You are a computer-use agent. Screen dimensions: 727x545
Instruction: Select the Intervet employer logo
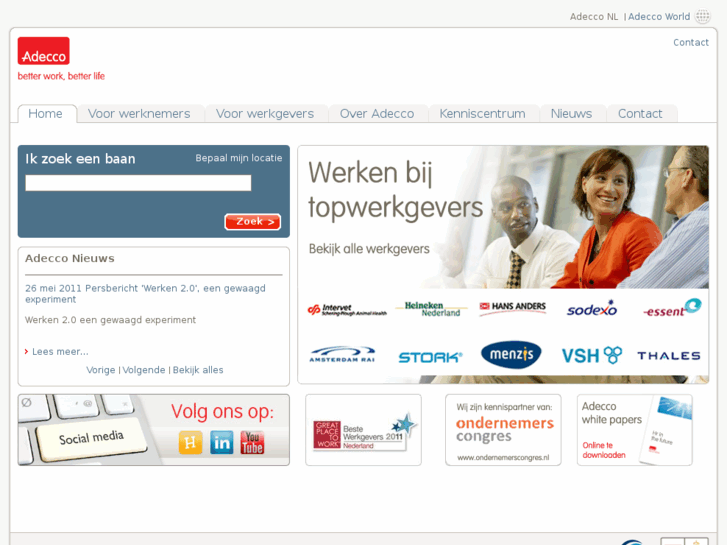click(x=347, y=310)
